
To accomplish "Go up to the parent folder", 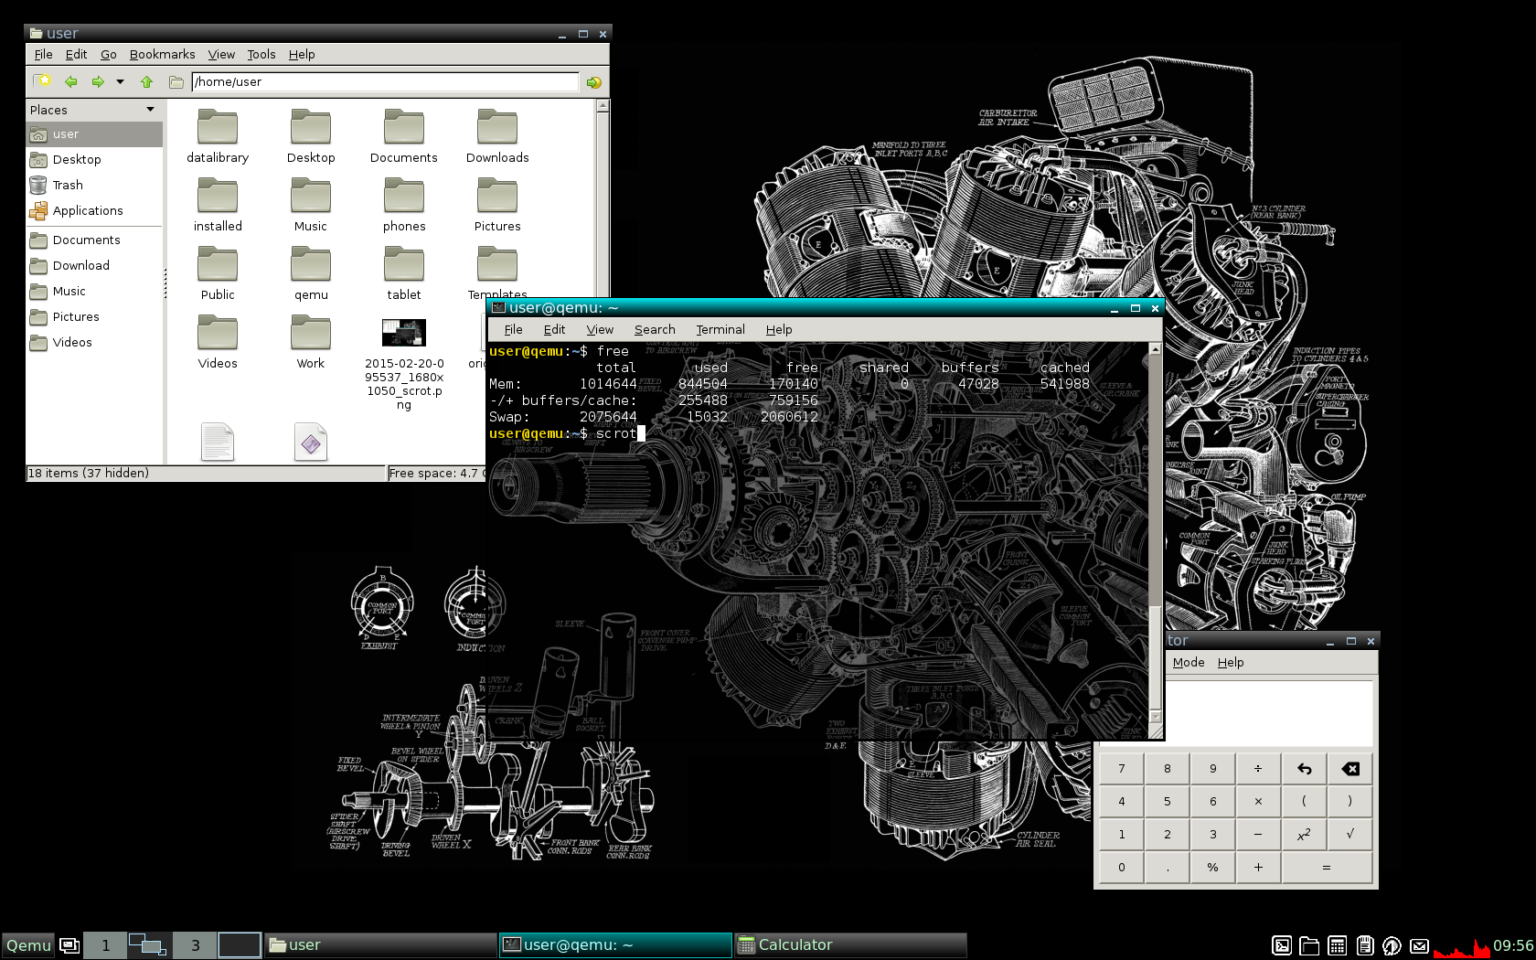I will click(147, 82).
